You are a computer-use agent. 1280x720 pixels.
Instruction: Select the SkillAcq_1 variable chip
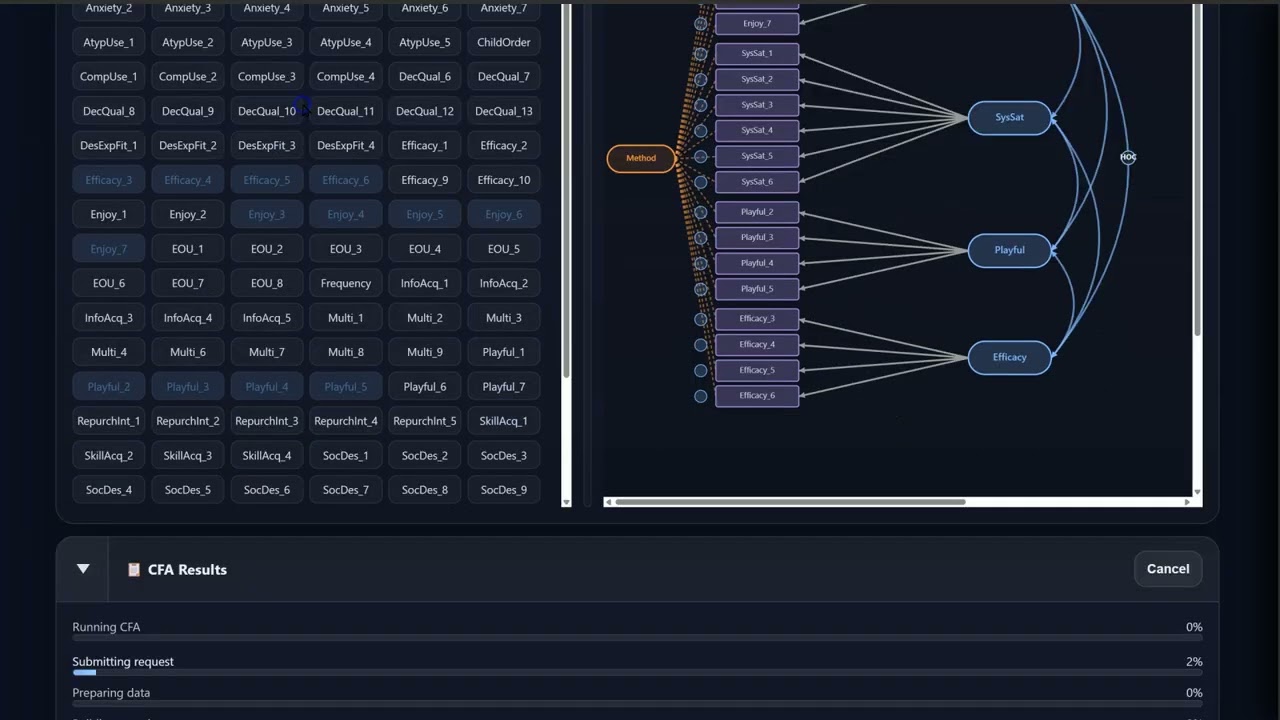tap(504, 421)
